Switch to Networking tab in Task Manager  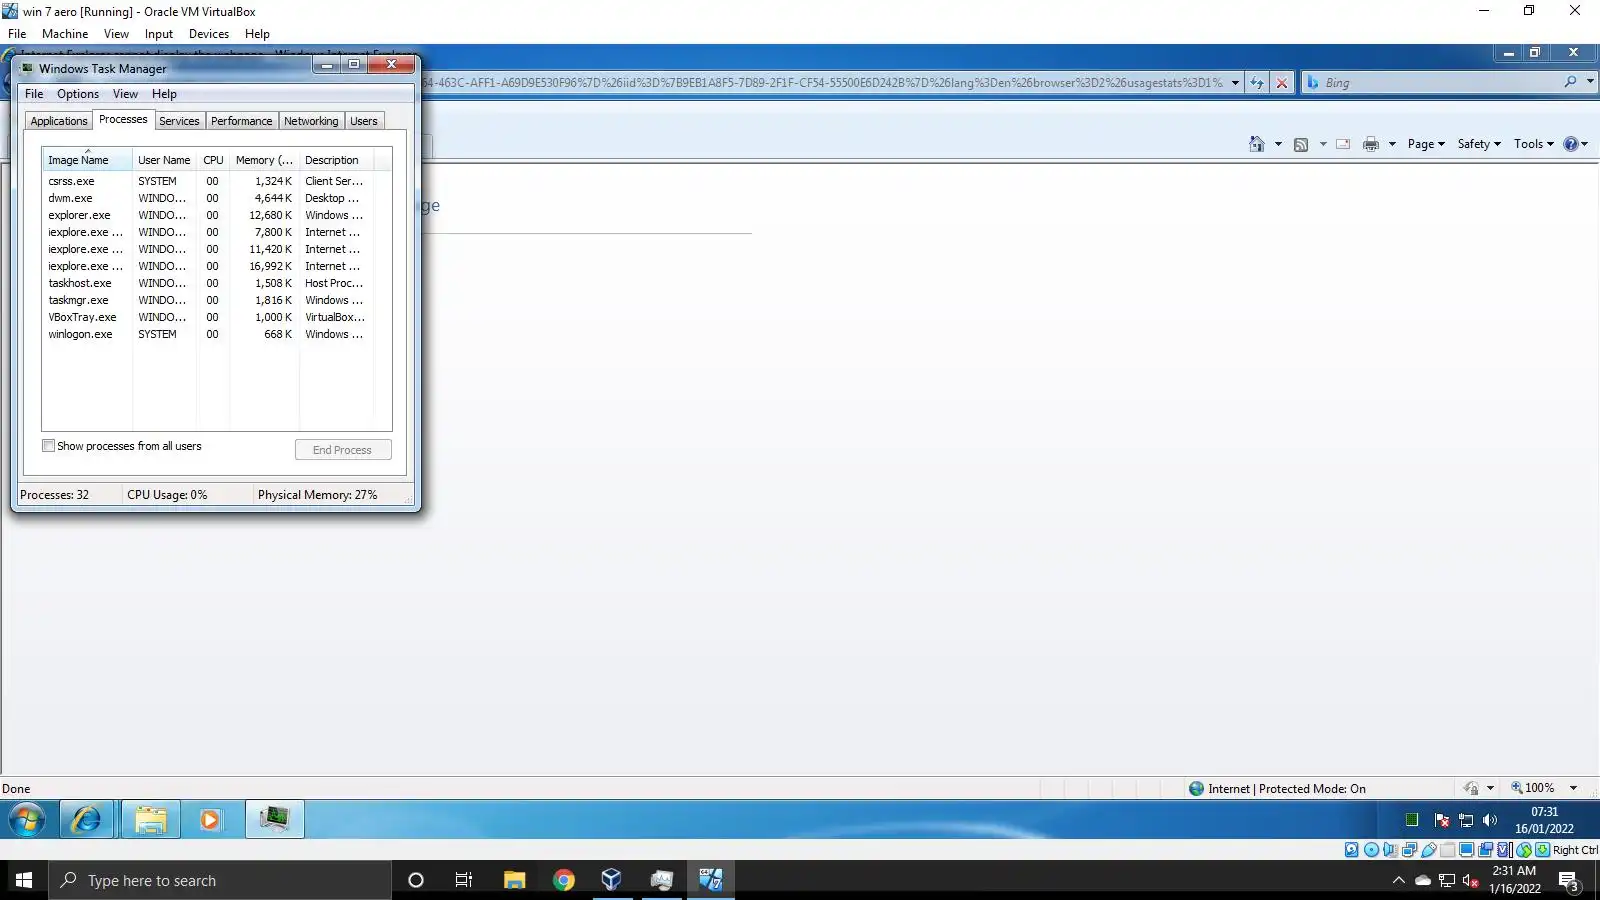[311, 121]
